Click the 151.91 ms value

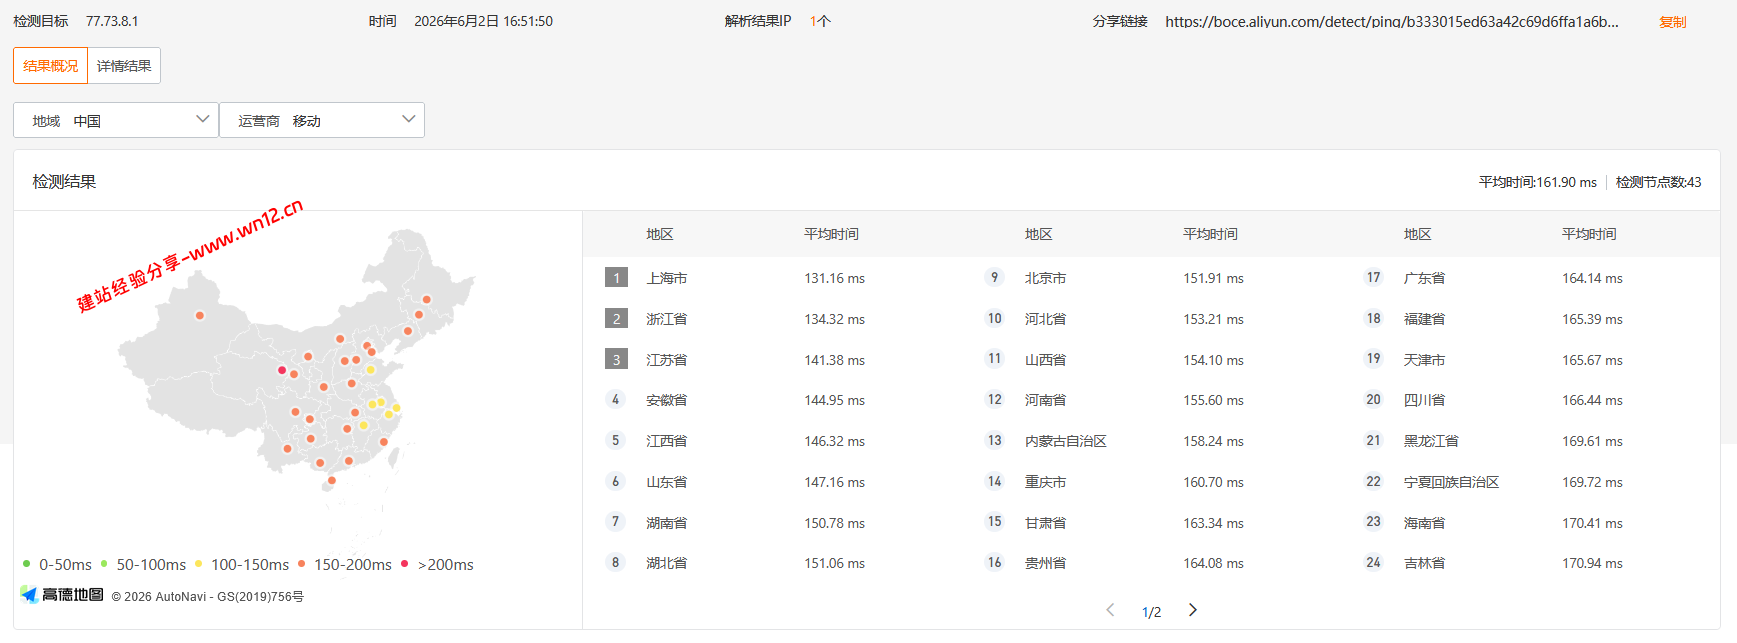[1213, 278]
